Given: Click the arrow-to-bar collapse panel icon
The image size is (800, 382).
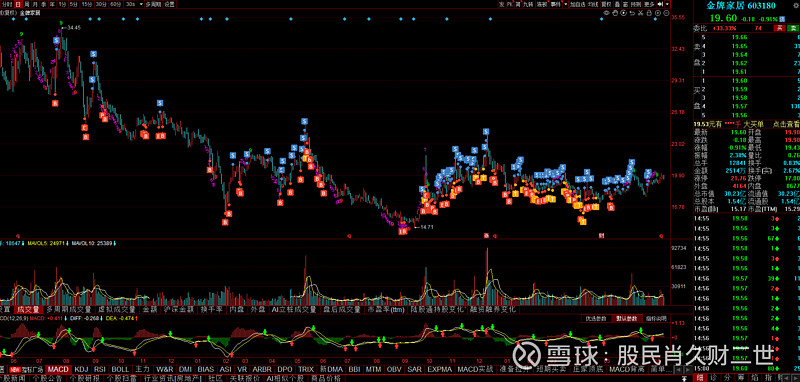Looking at the screenshot, I should [x=660, y=4].
